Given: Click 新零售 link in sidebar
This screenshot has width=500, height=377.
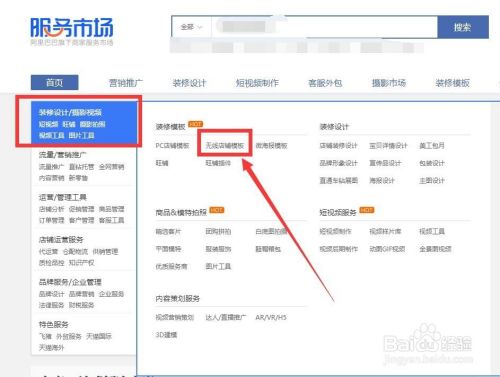Looking at the screenshot, I should click(x=78, y=178).
